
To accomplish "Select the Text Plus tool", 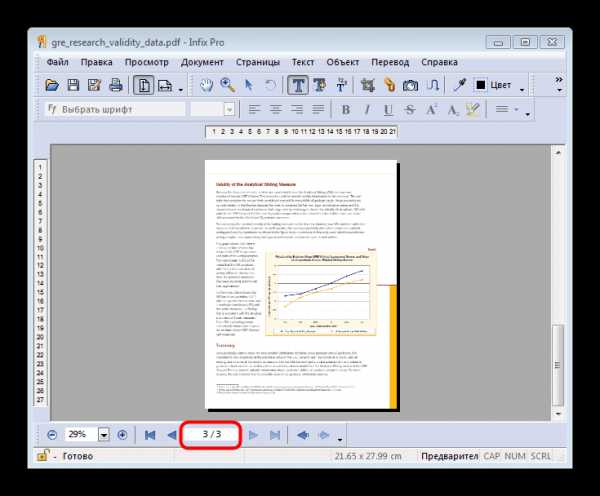I will (x=320, y=85).
